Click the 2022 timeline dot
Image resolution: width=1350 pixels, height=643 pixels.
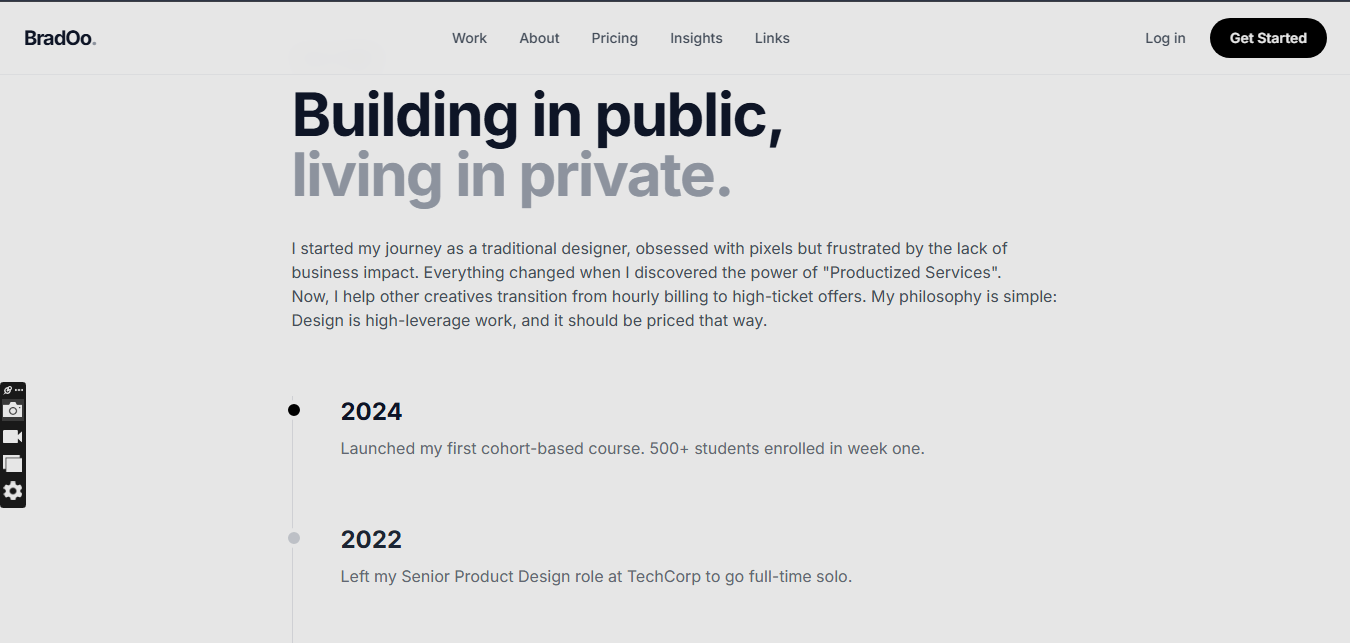(294, 538)
